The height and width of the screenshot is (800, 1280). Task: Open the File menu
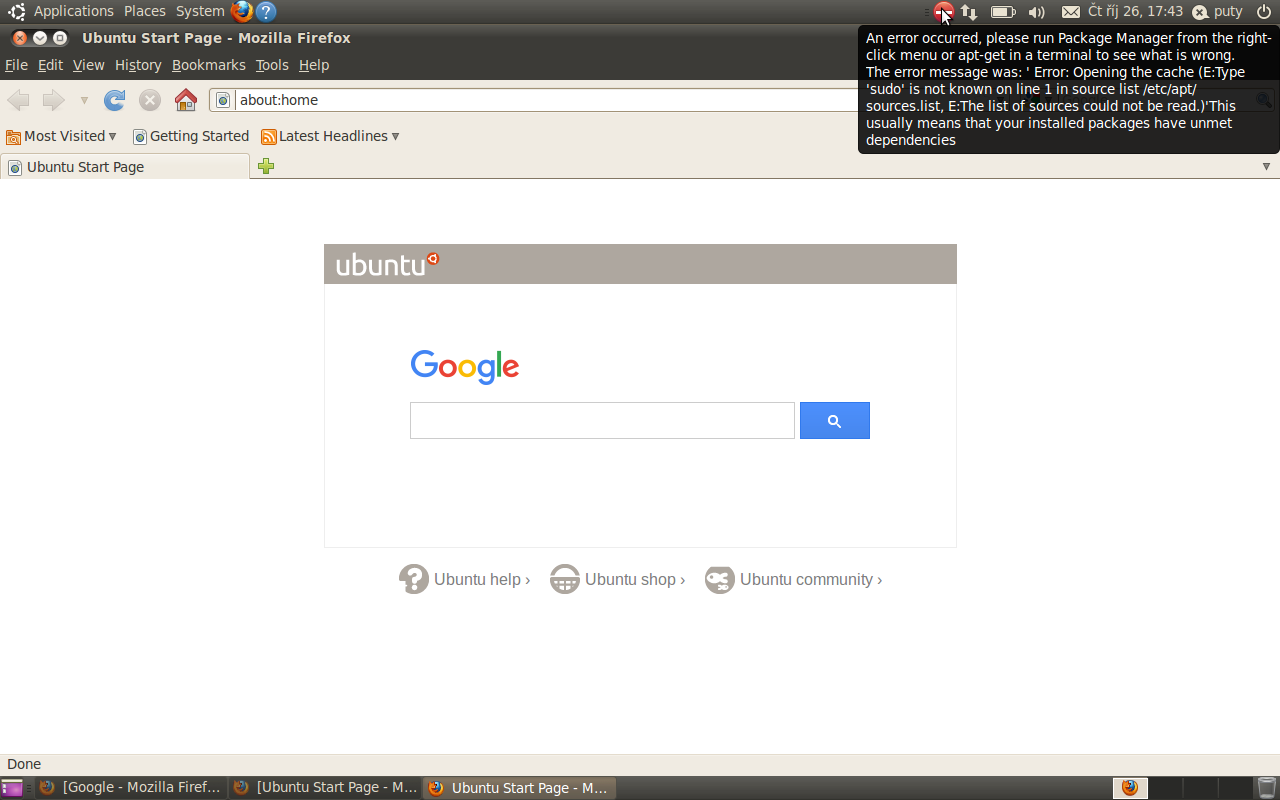tap(16, 65)
